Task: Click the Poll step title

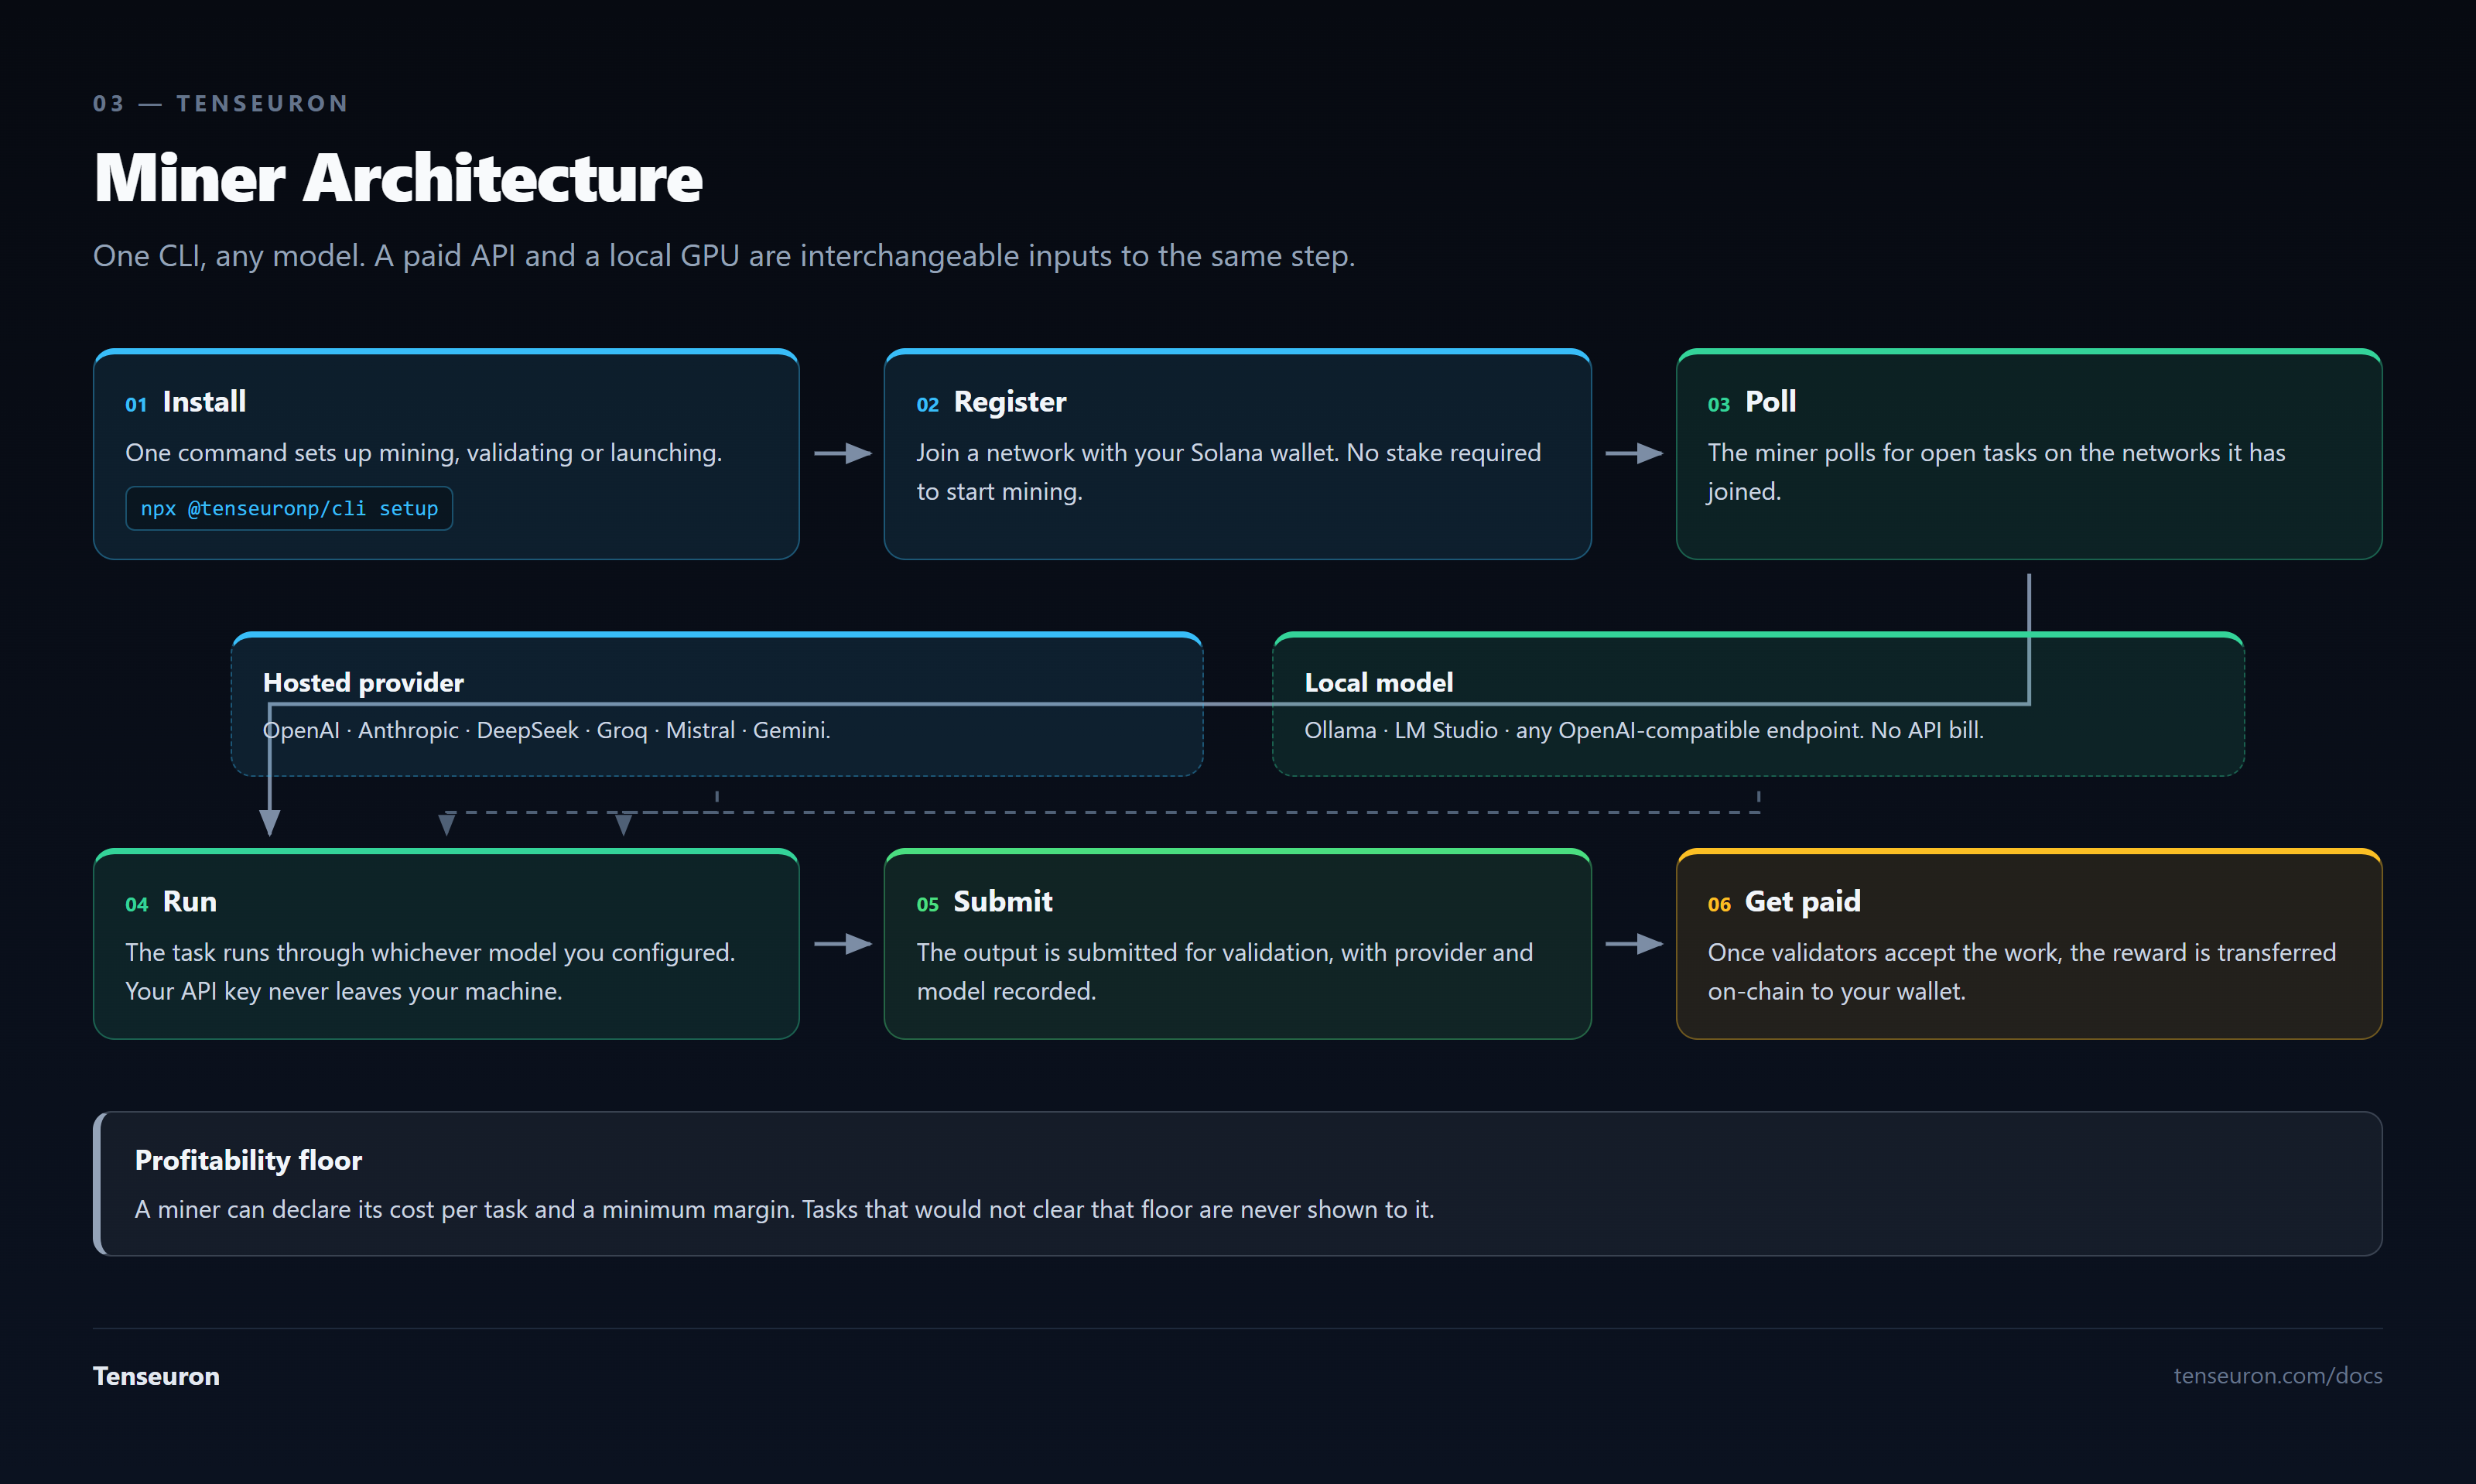Action: (x=1770, y=402)
